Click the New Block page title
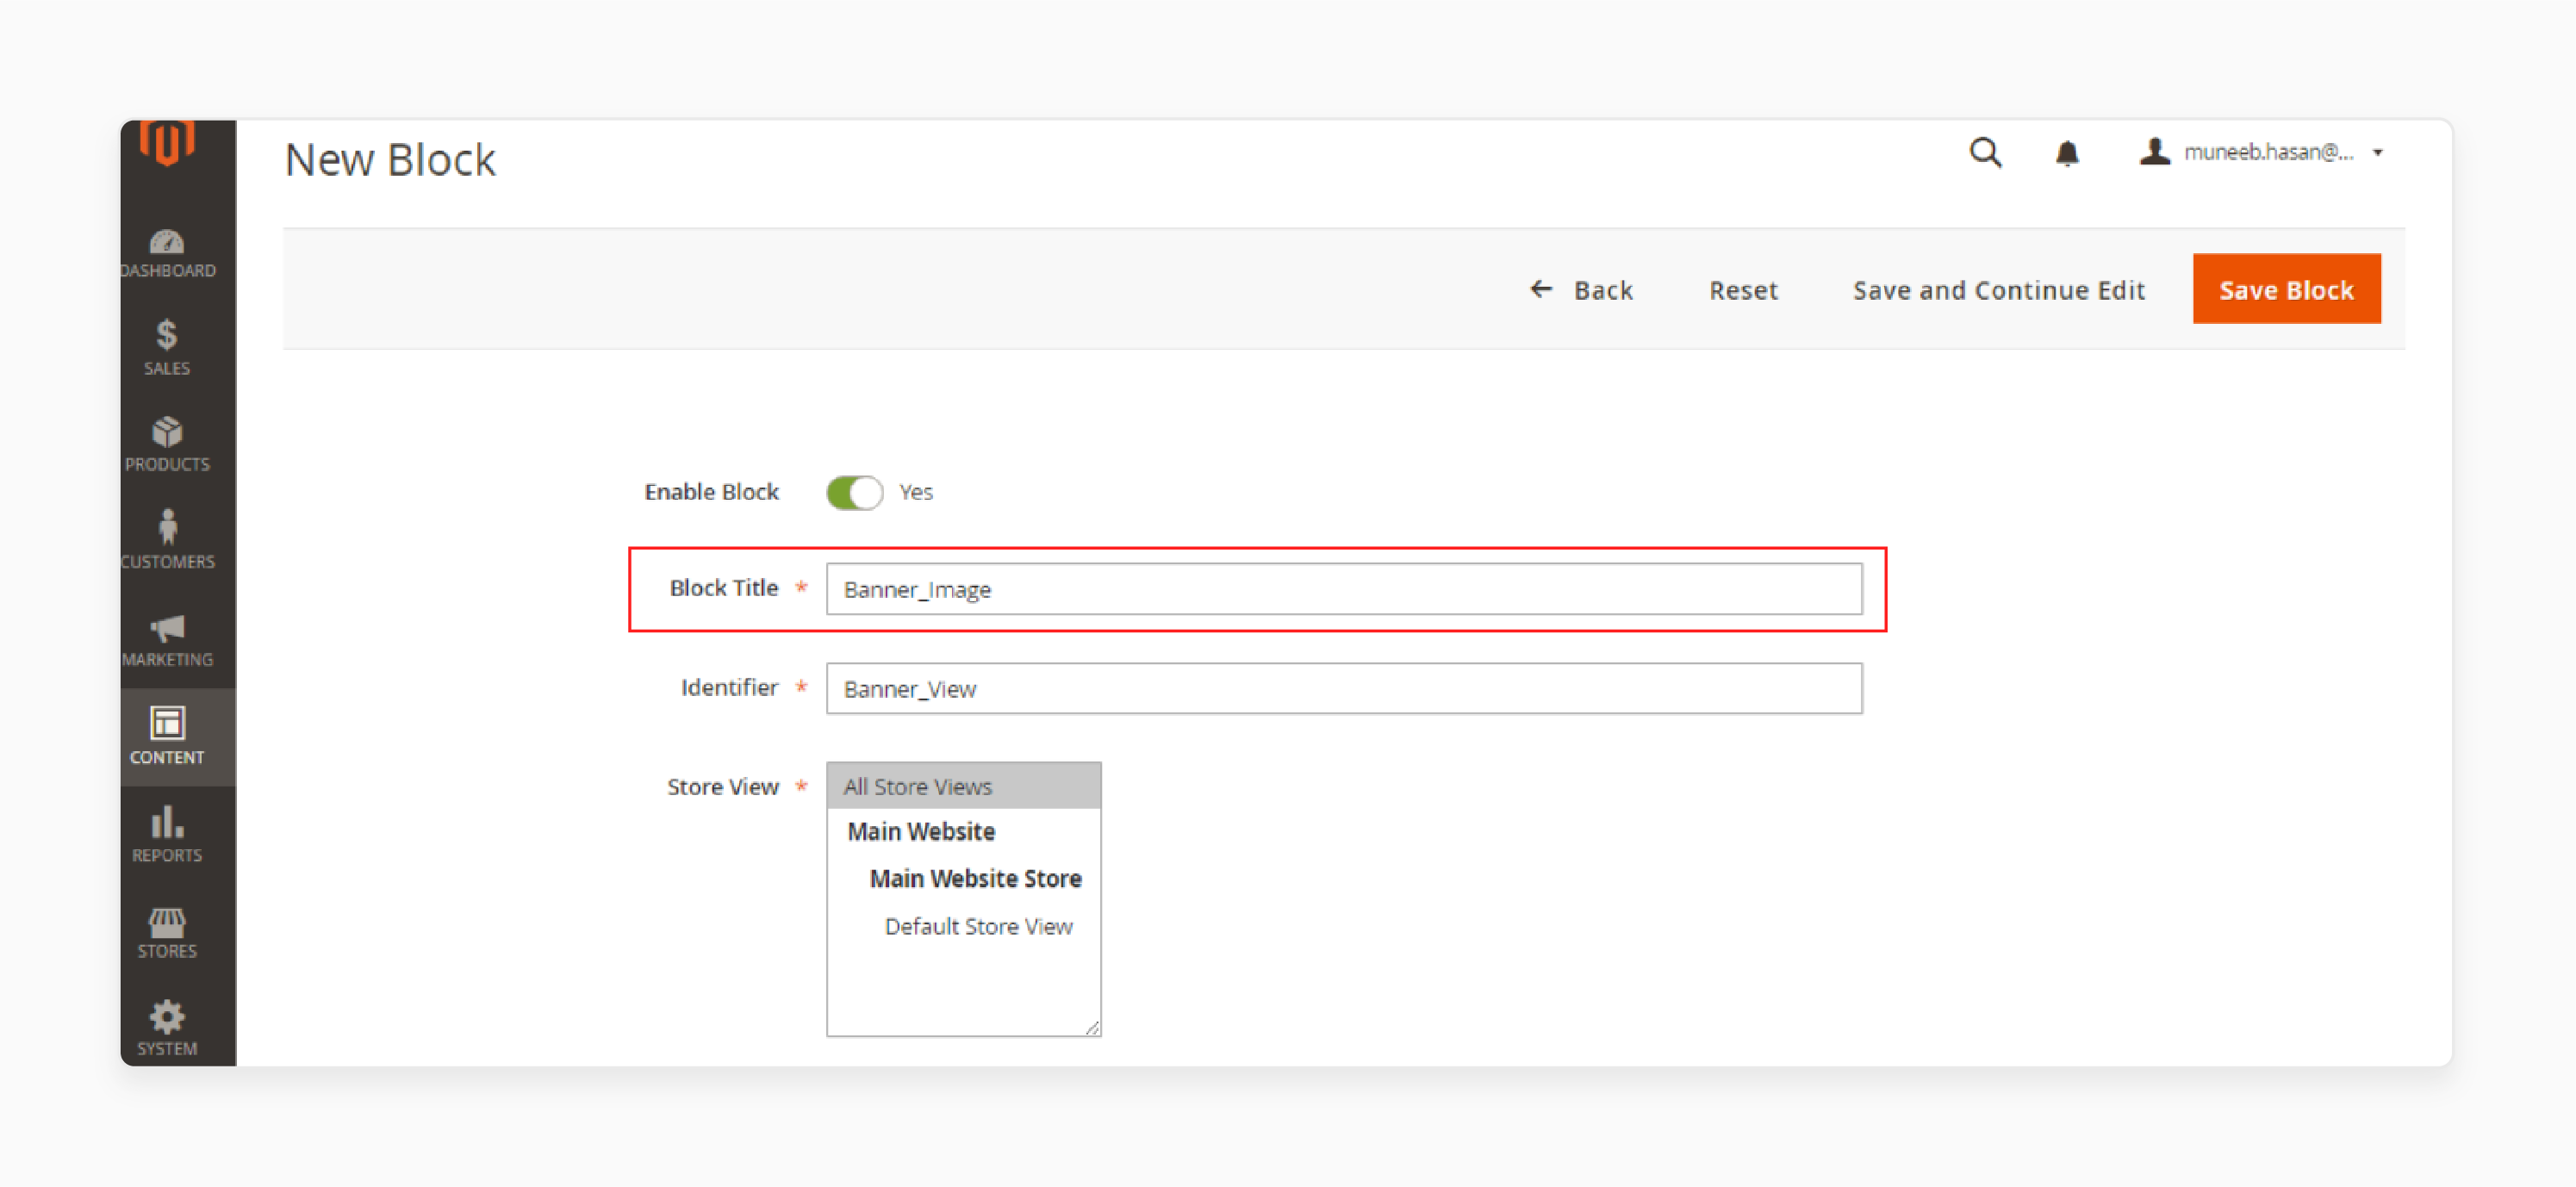The height and width of the screenshot is (1187, 2576). click(x=390, y=160)
